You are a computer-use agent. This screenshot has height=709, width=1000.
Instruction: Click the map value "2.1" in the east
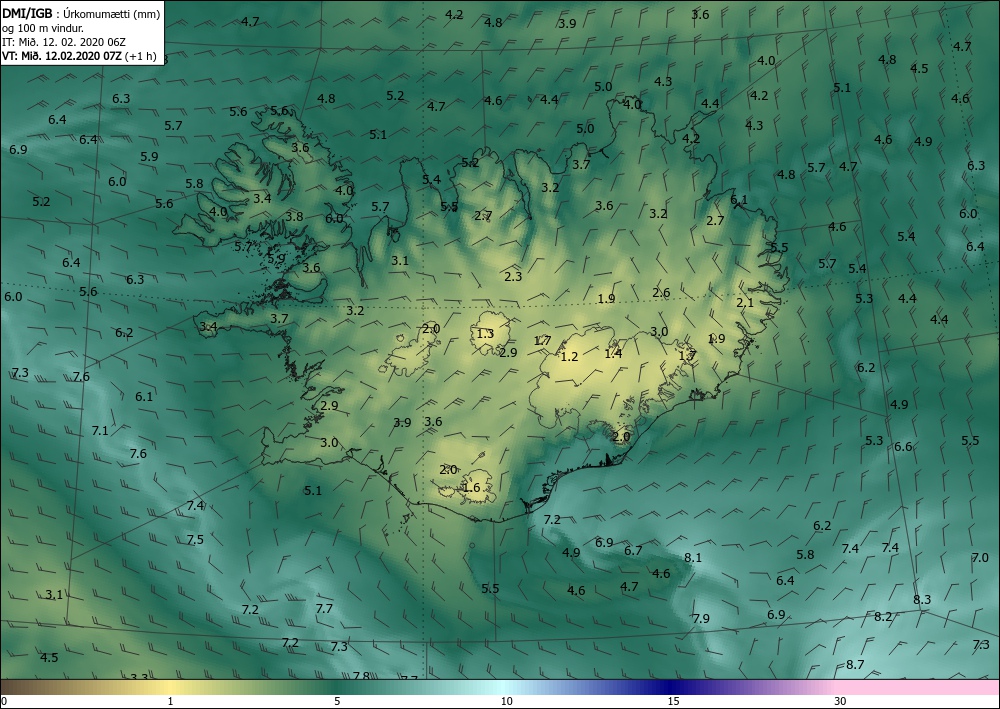tap(745, 303)
